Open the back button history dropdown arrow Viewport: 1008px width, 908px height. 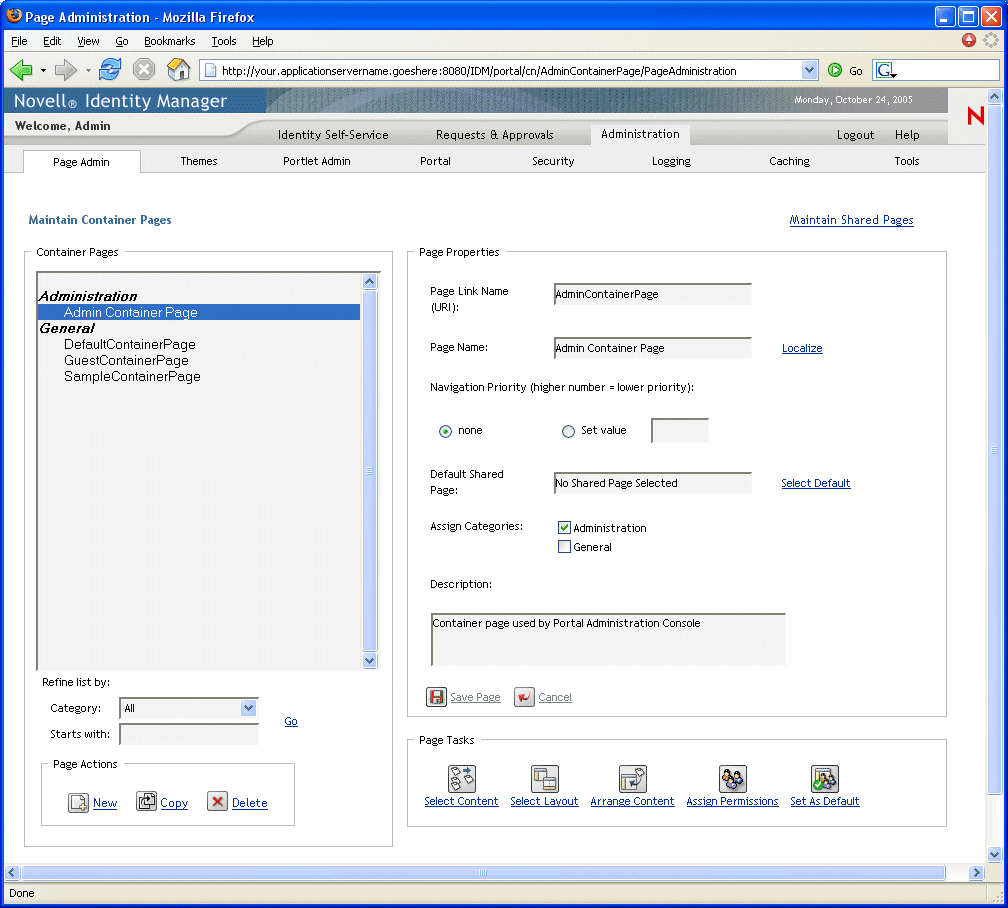(44, 70)
